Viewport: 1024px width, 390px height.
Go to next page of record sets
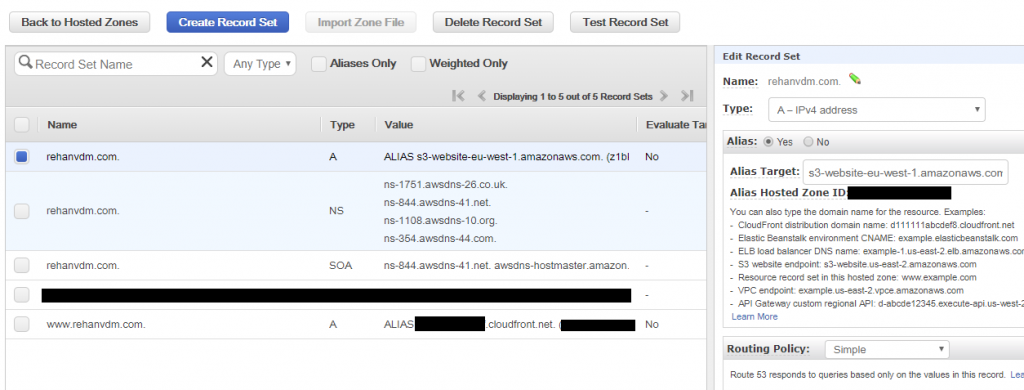click(x=664, y=96)
